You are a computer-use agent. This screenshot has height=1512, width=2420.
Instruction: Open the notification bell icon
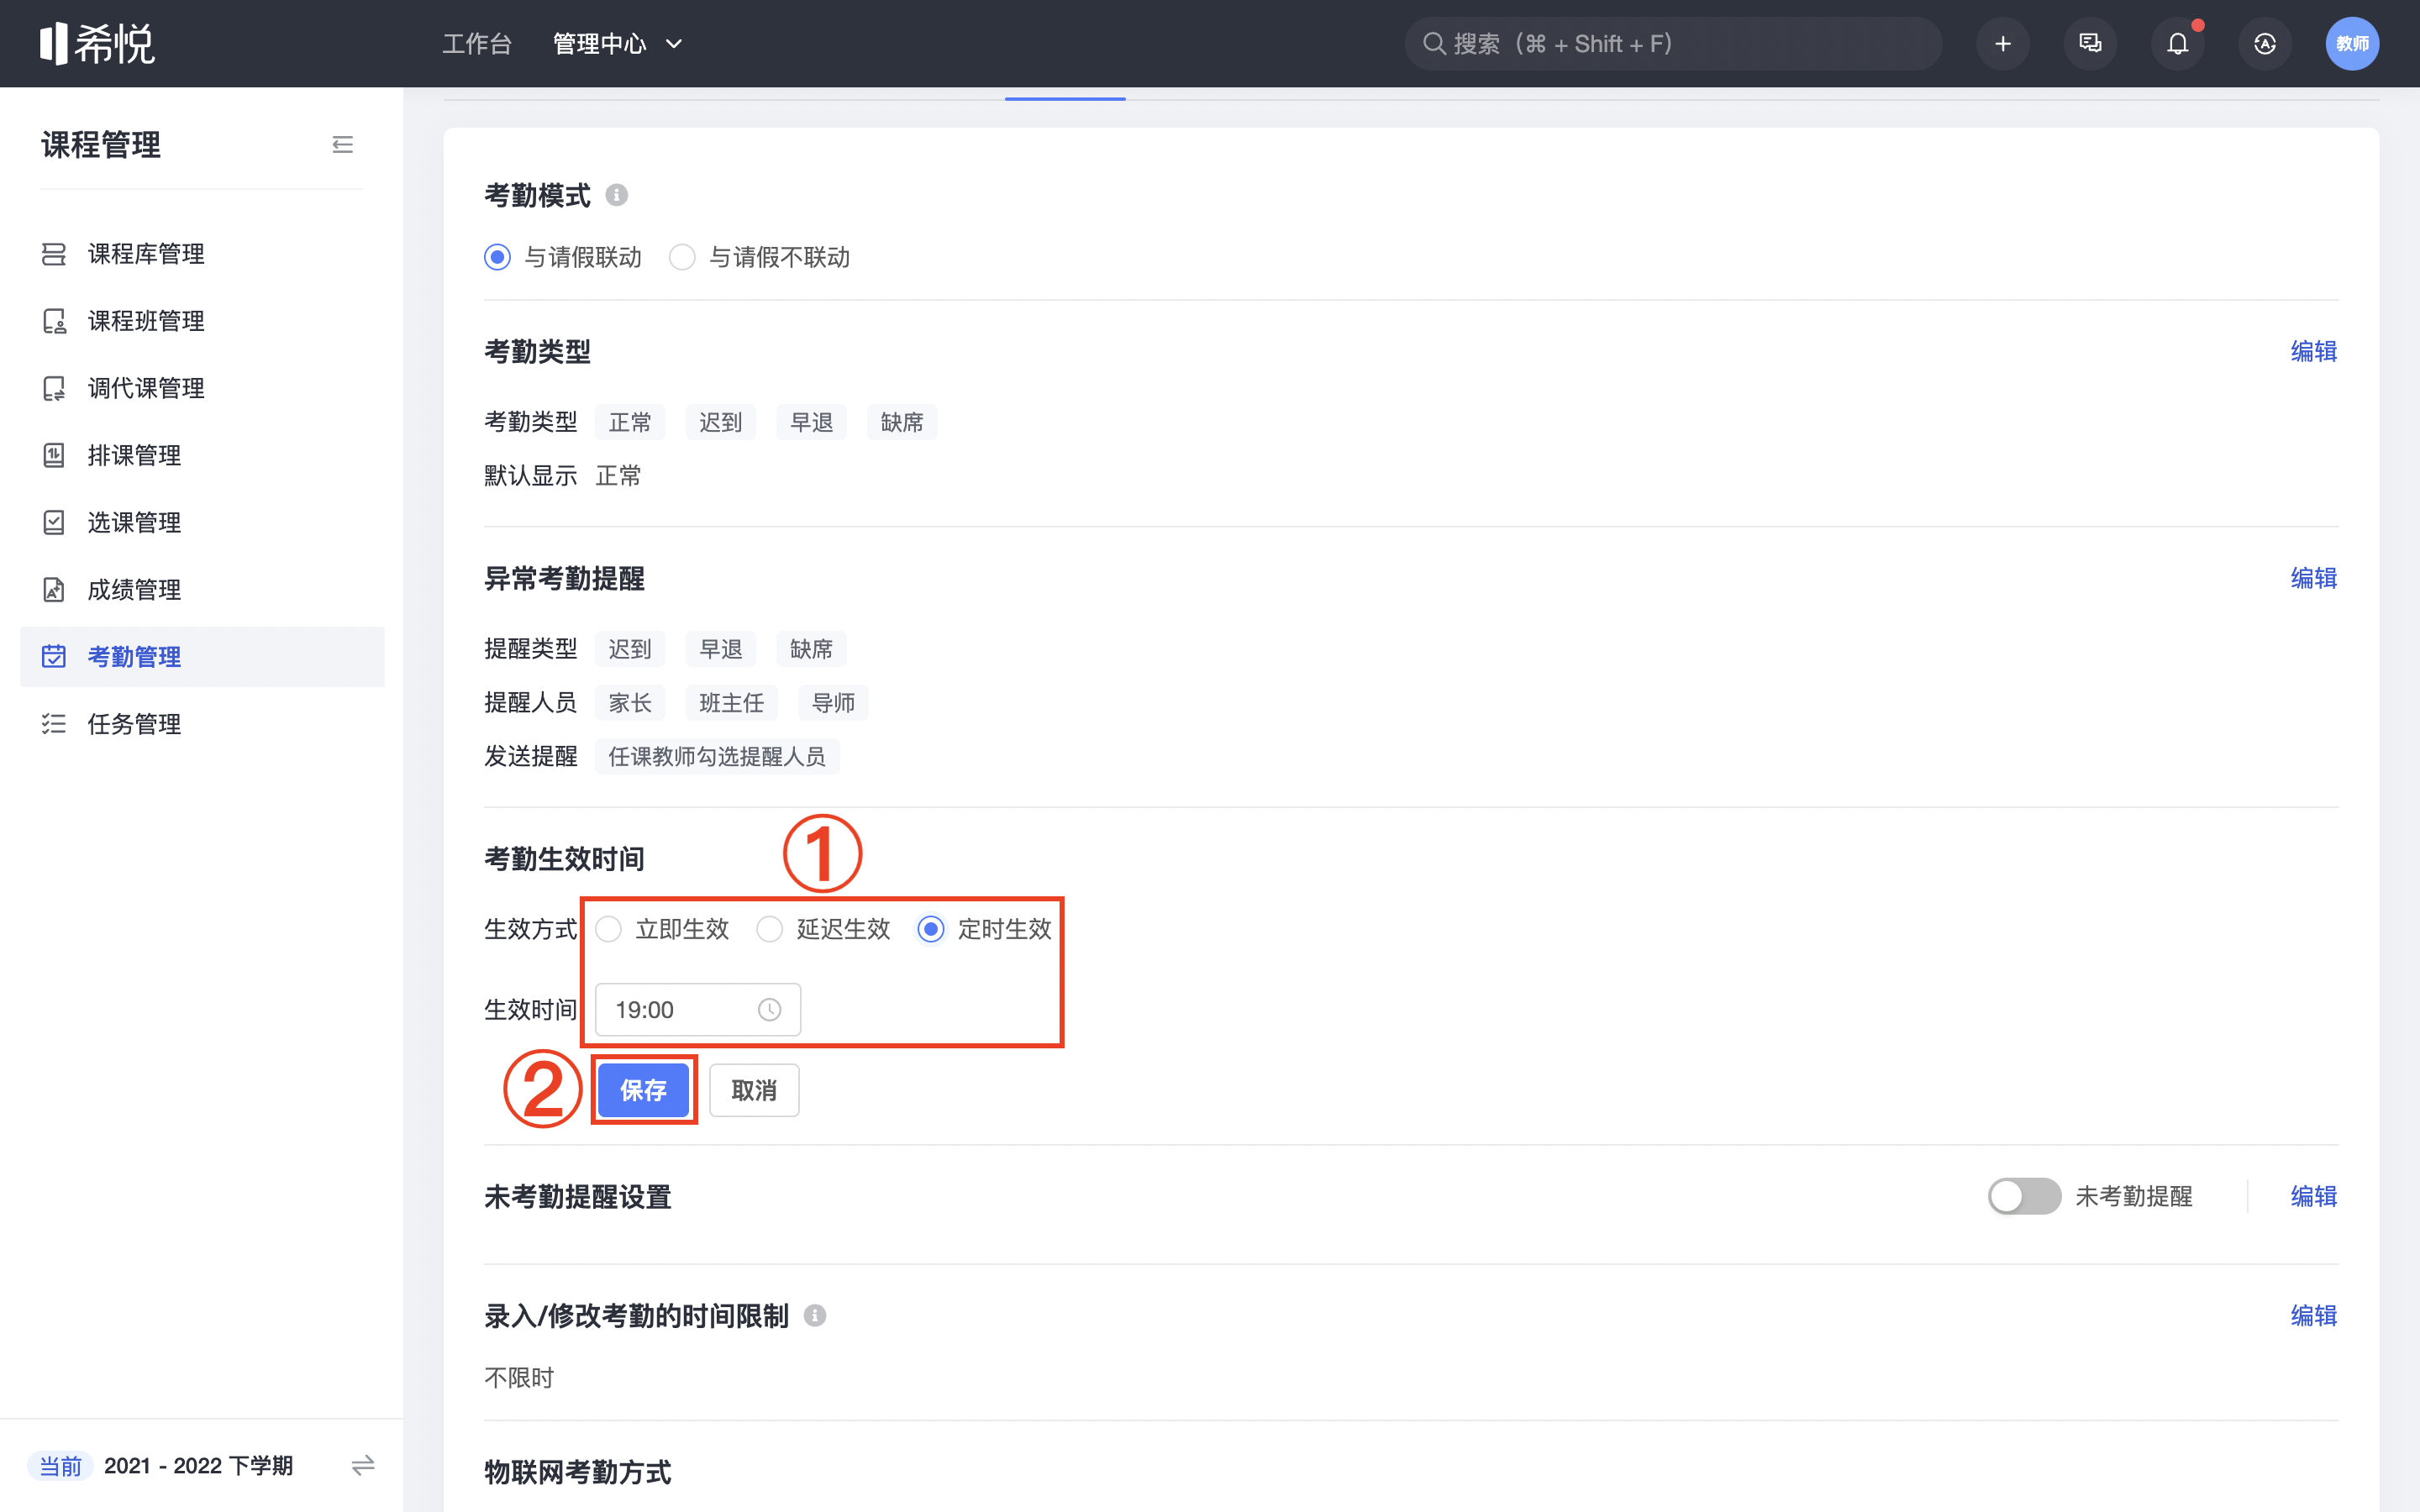coord(2178,44)
